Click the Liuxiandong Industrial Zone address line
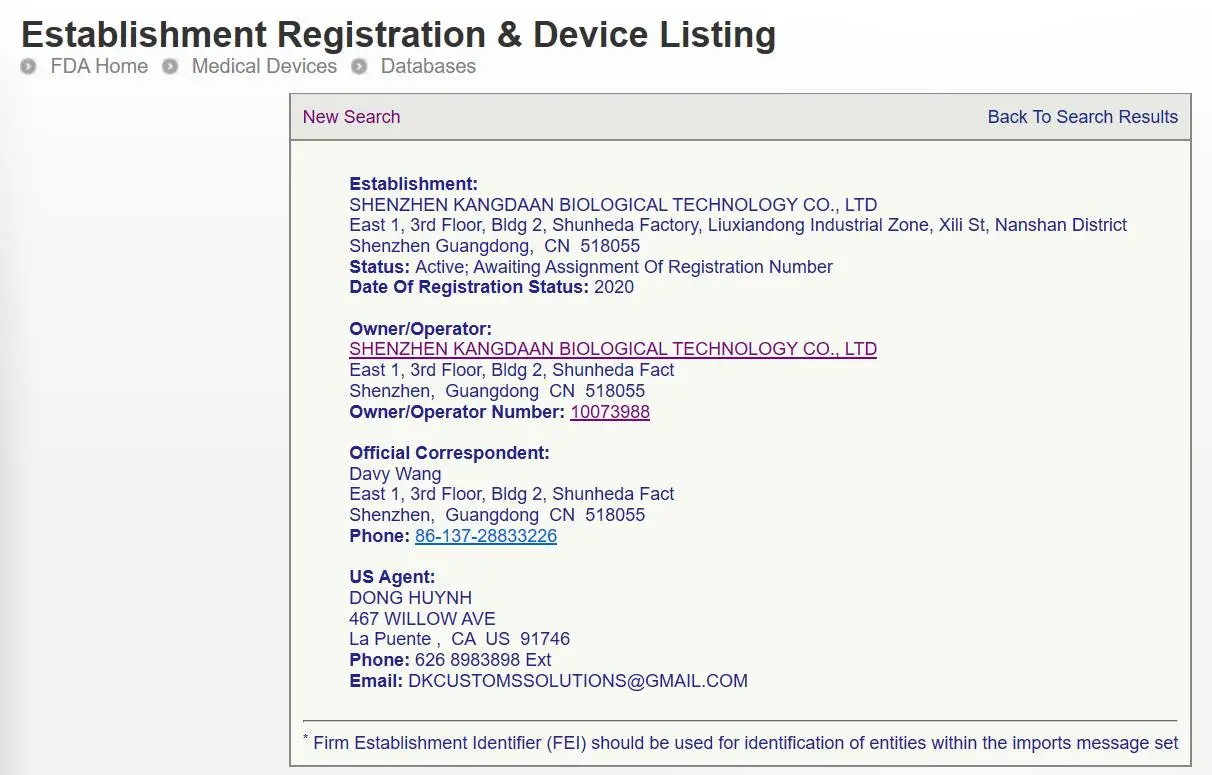1212x775 pixels. click(x=737, y=225)
